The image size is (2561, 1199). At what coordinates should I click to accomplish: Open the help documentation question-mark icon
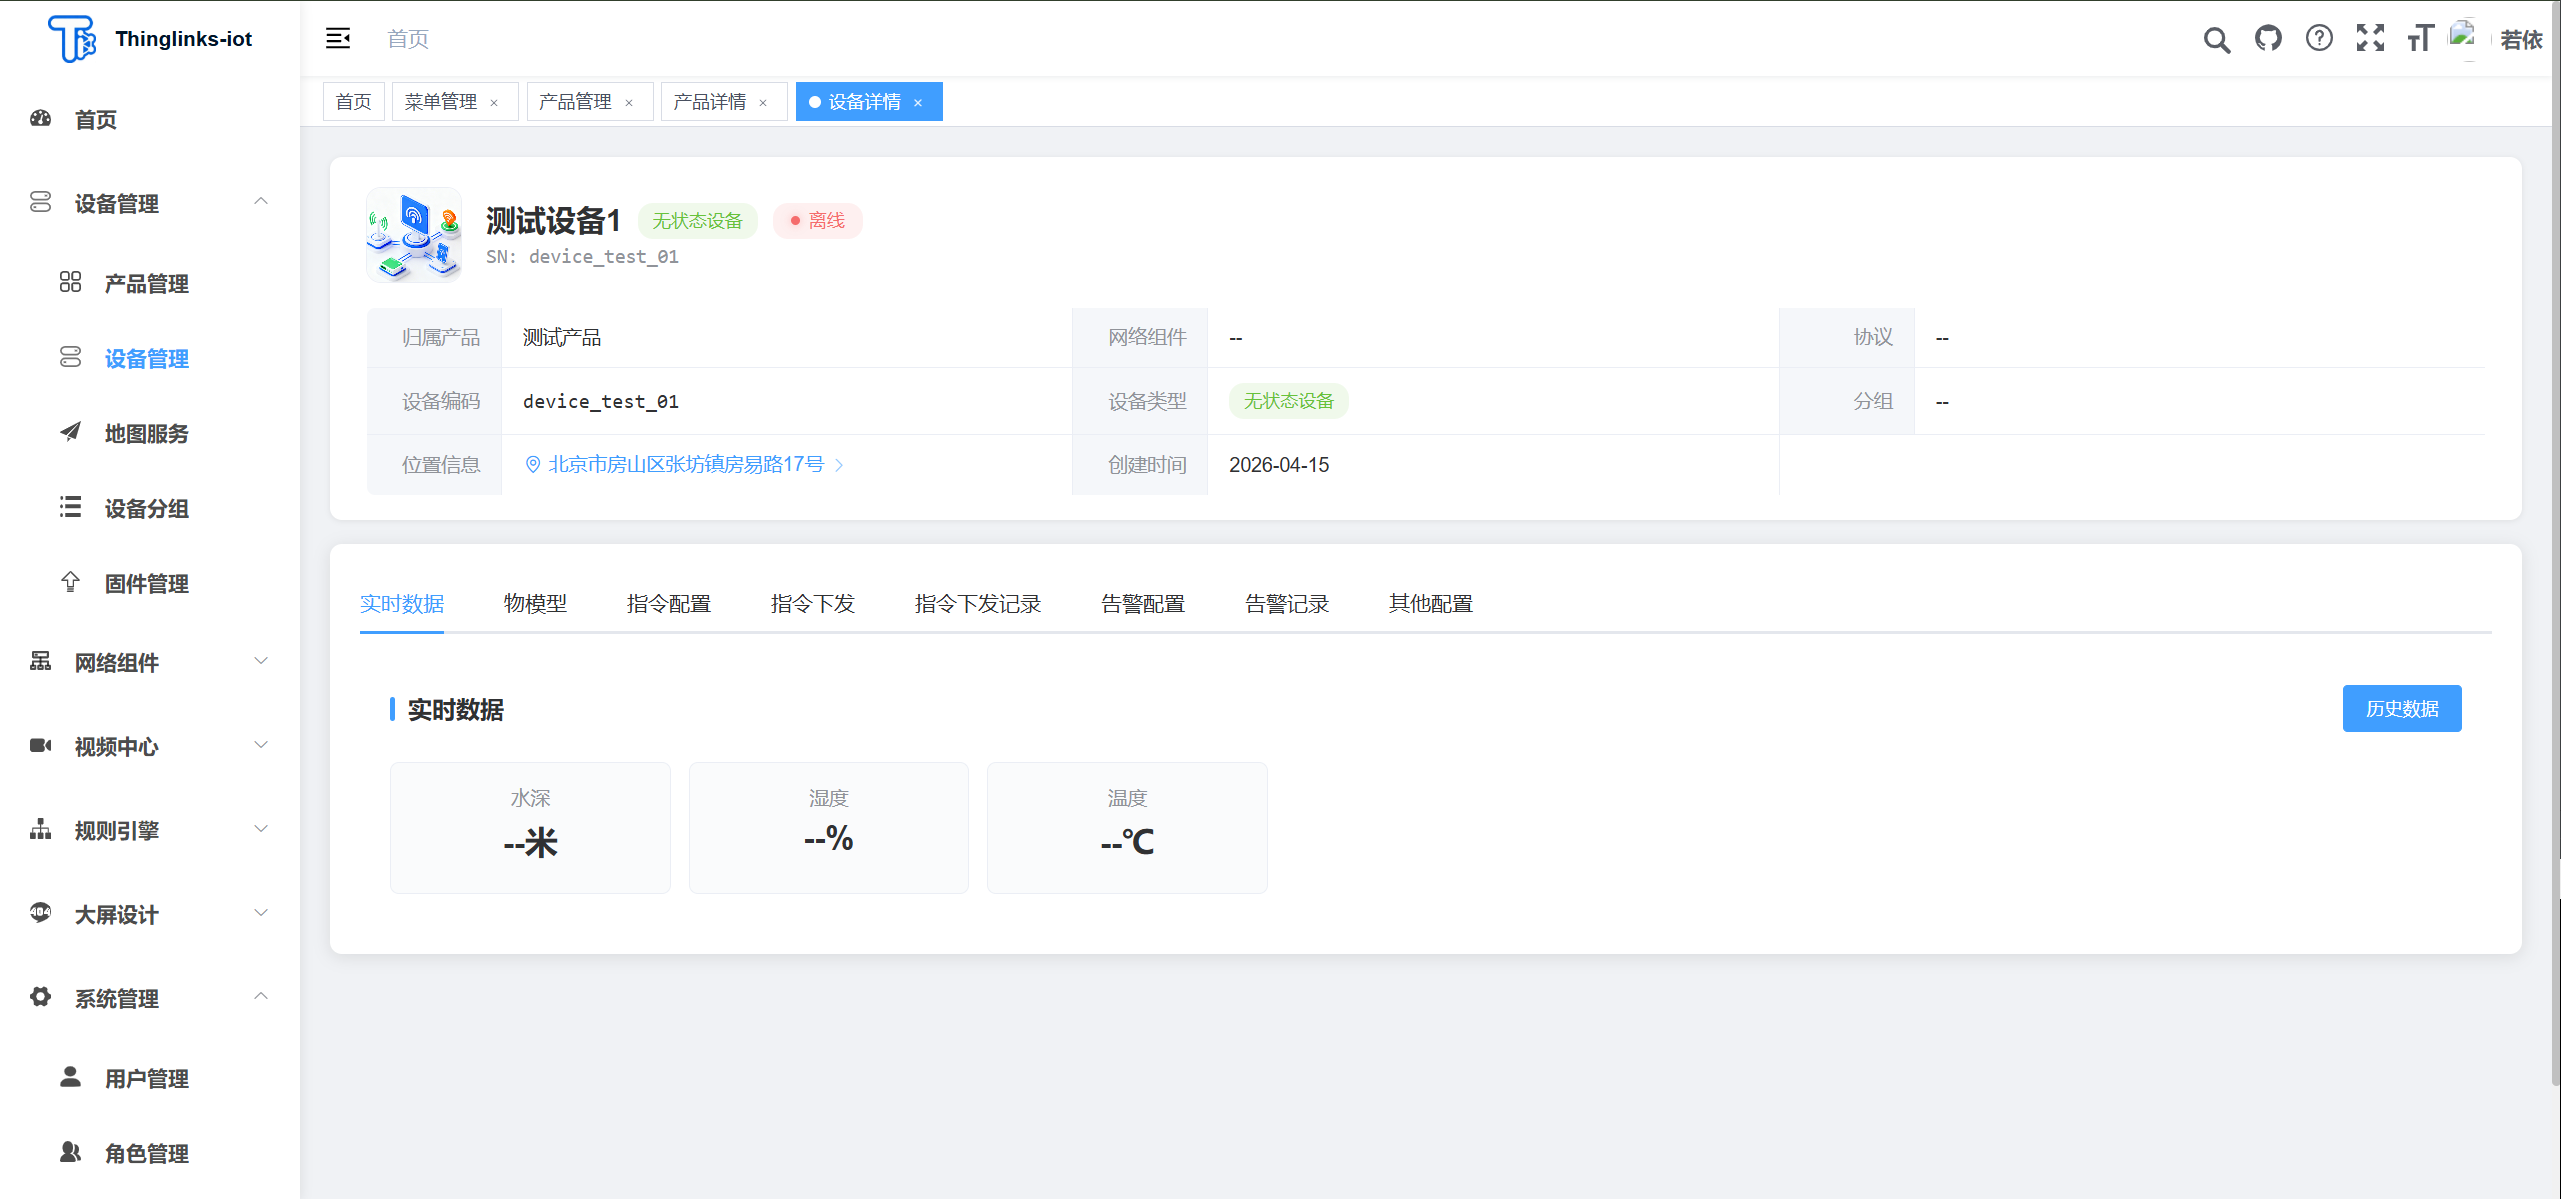2318,39
